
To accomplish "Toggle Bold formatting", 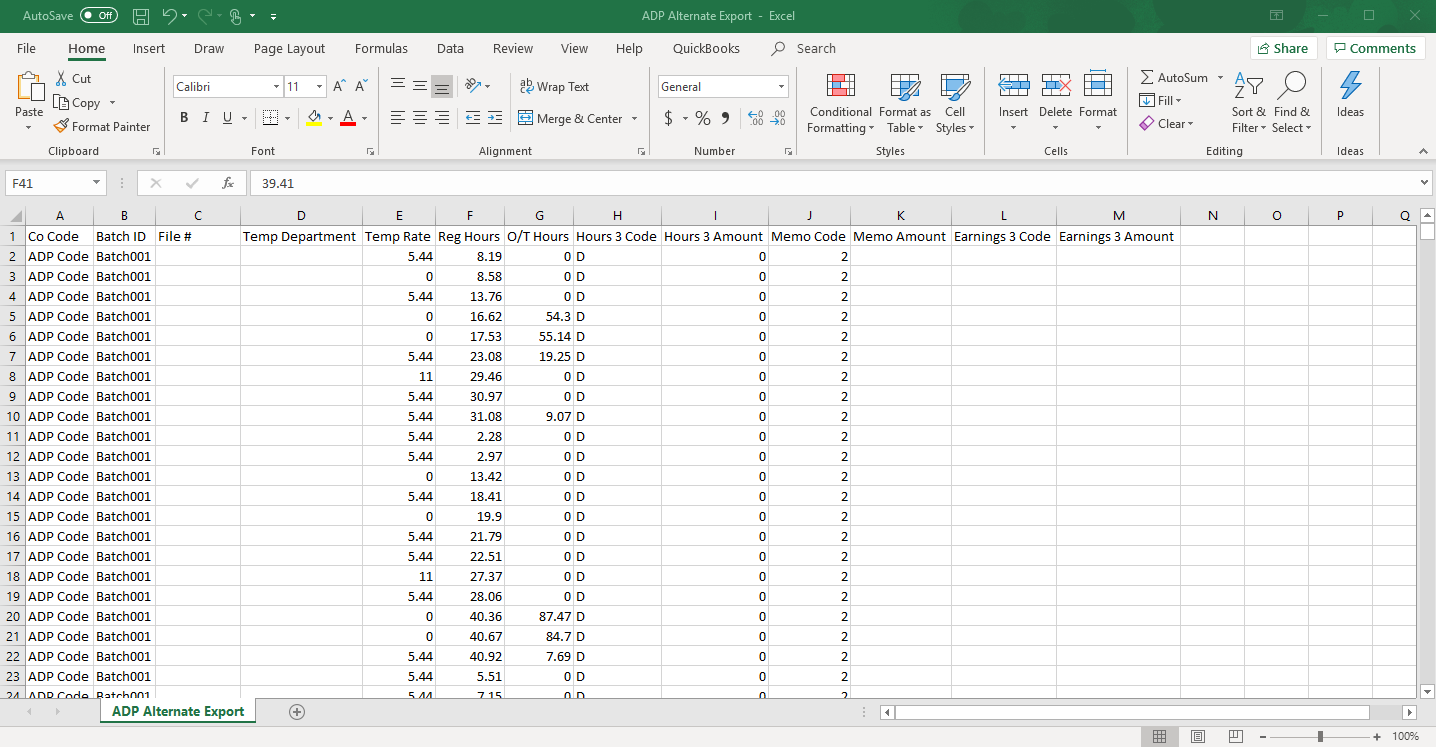I will (184, 118).
